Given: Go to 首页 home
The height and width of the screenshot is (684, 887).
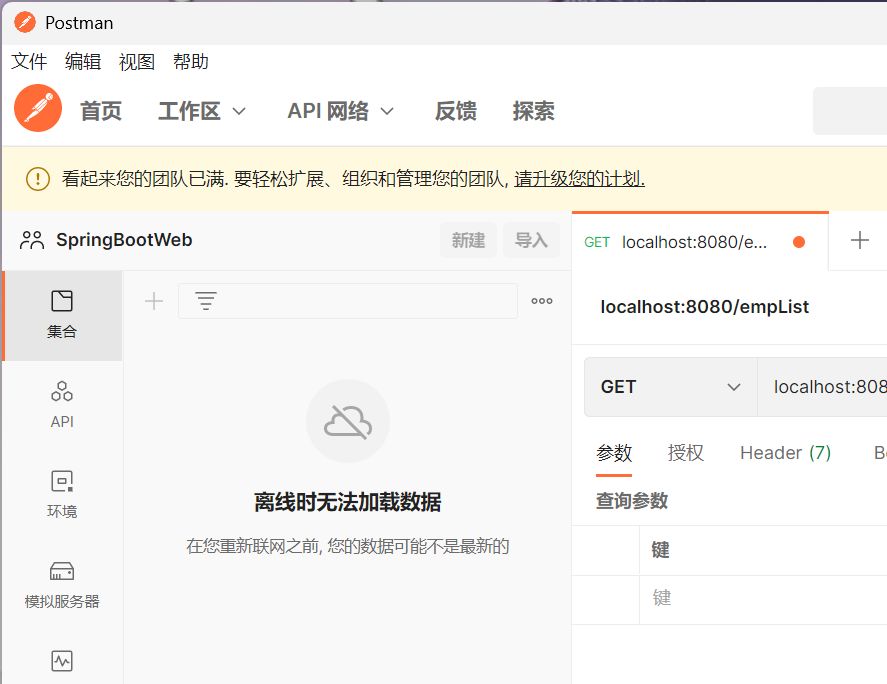Looking at the screenshot, I should click(x=101, y=111).
